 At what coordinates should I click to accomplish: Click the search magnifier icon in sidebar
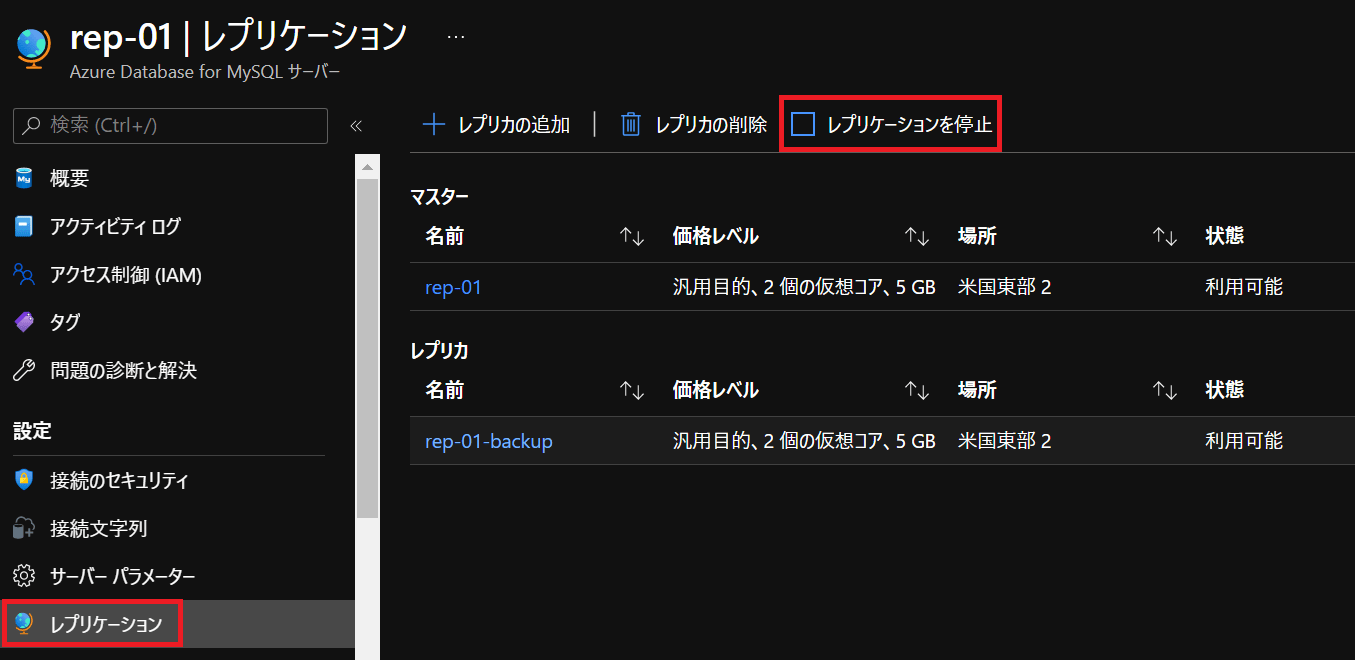coord(32,126)
